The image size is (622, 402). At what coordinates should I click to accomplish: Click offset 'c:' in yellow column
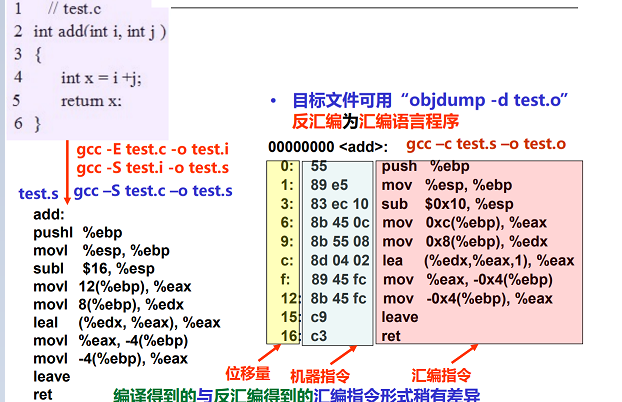point(287,261)
